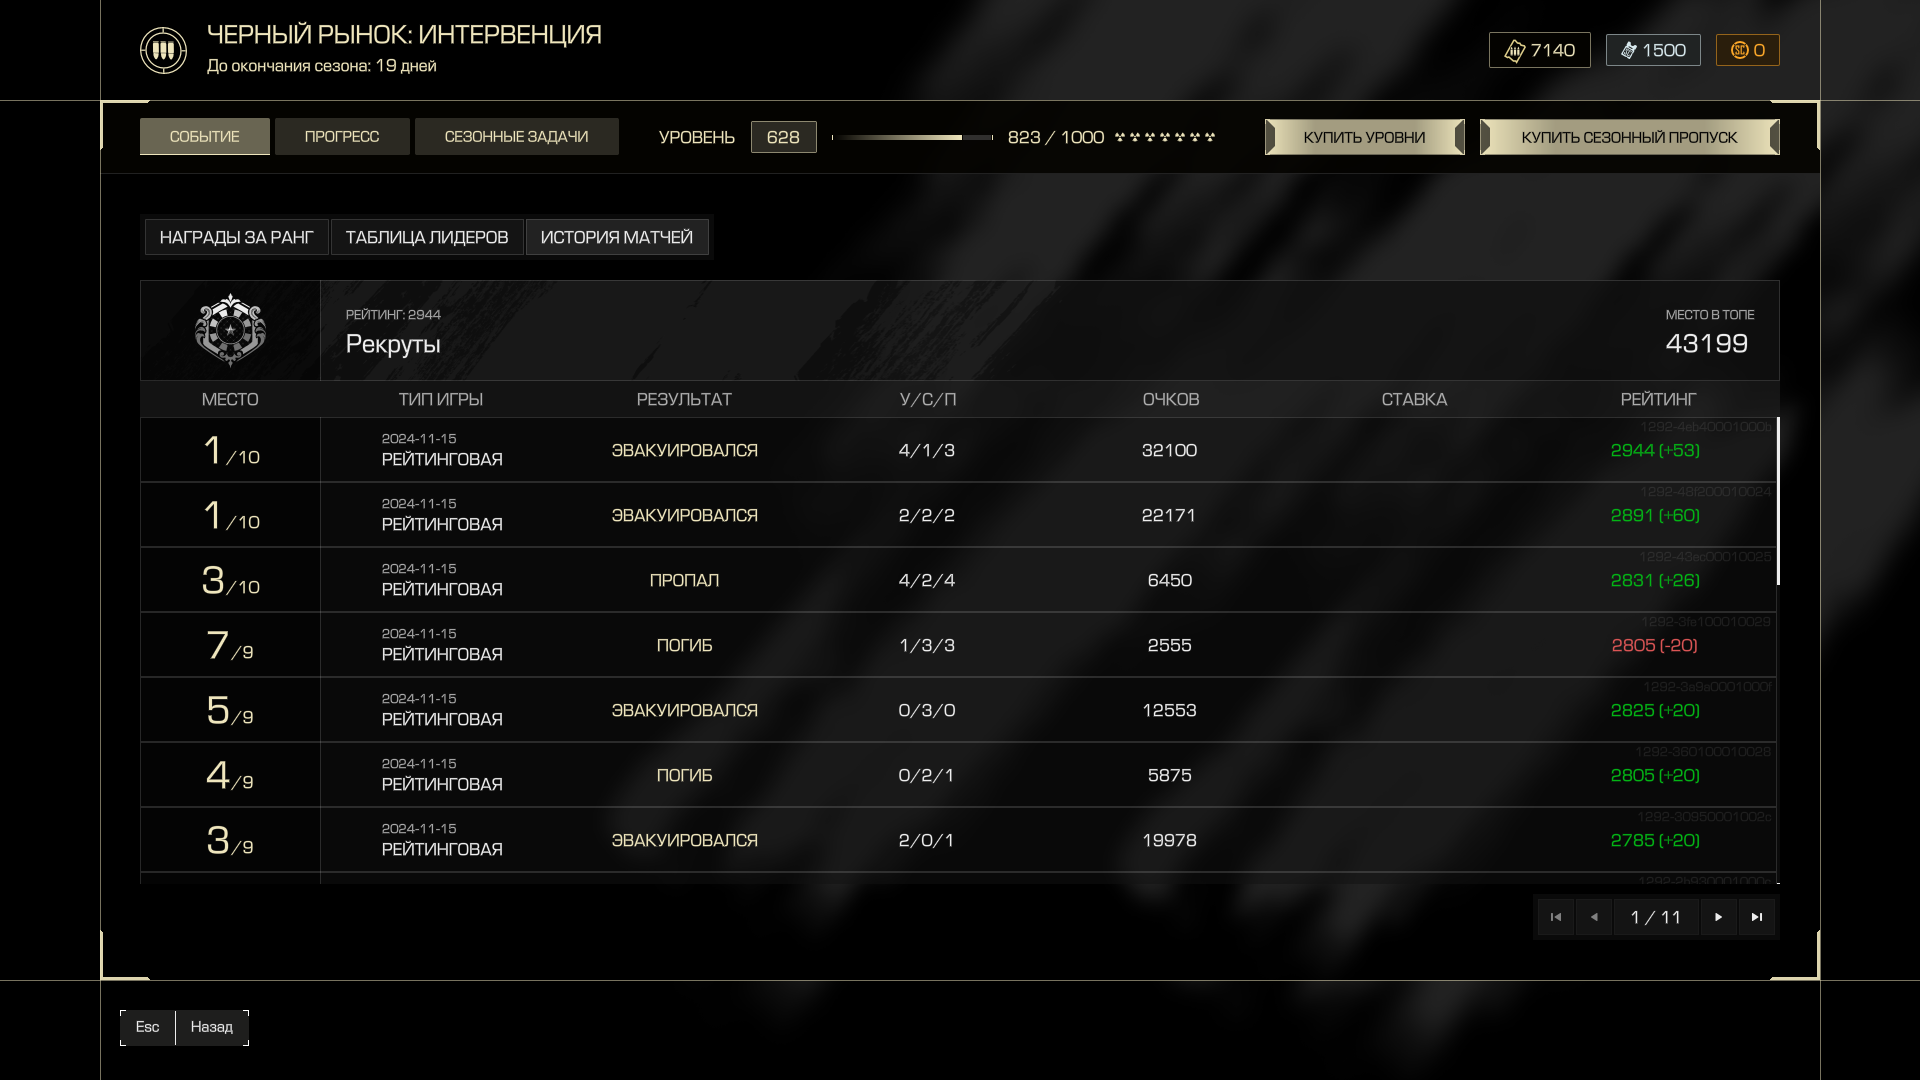
Task: Click Место в топе 43199 value
Action: pyautogui.click(x=1707, y=343)
